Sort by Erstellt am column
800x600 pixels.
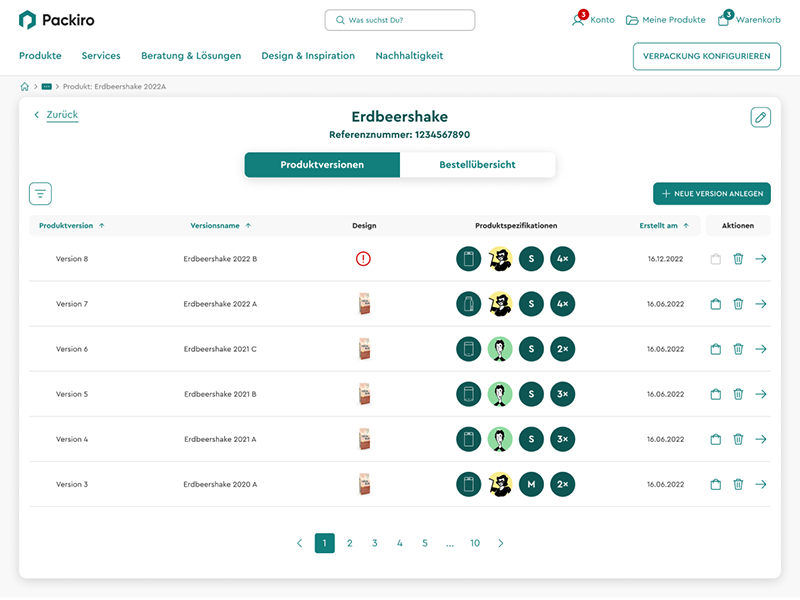pos(663,226)
